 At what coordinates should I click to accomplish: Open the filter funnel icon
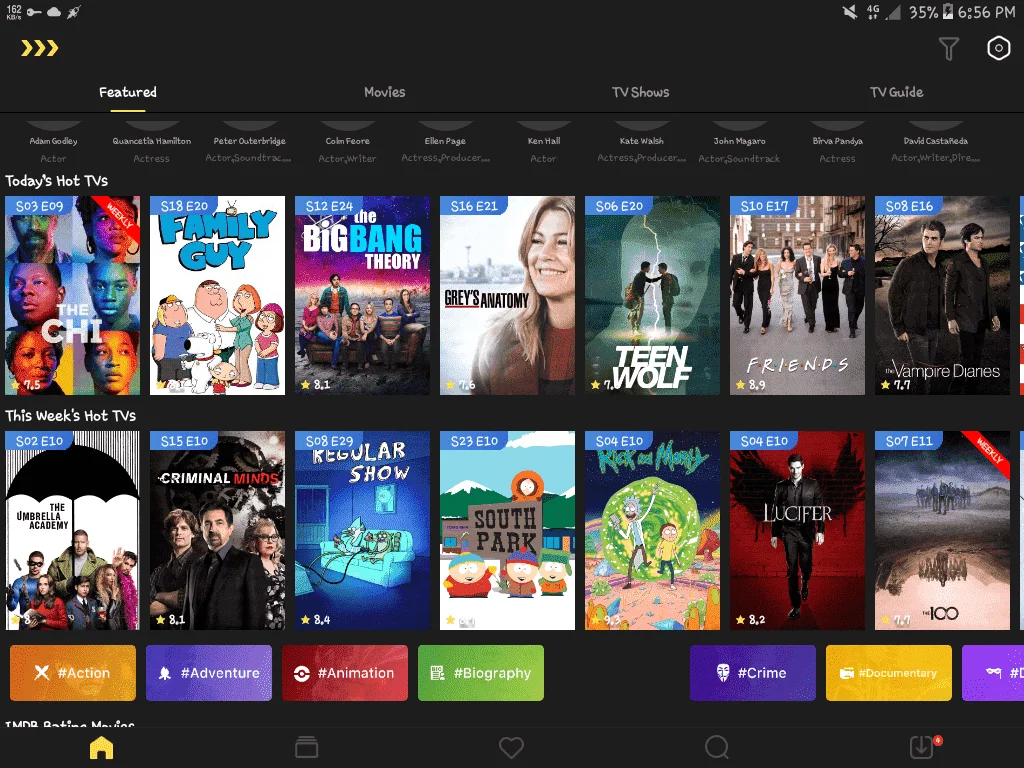[948, 48]
